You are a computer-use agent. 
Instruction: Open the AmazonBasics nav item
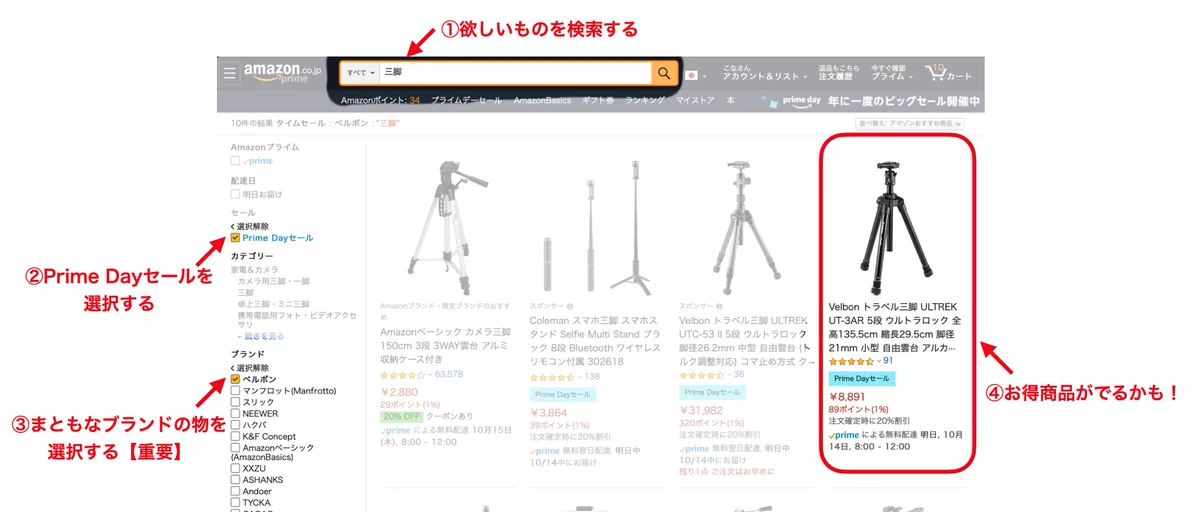[x=542, y=101]
